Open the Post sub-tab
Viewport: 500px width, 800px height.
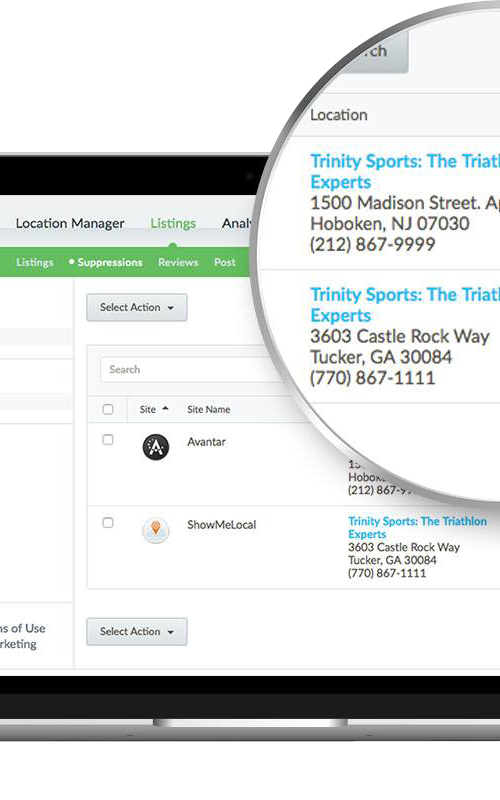(x=225, y=262)
